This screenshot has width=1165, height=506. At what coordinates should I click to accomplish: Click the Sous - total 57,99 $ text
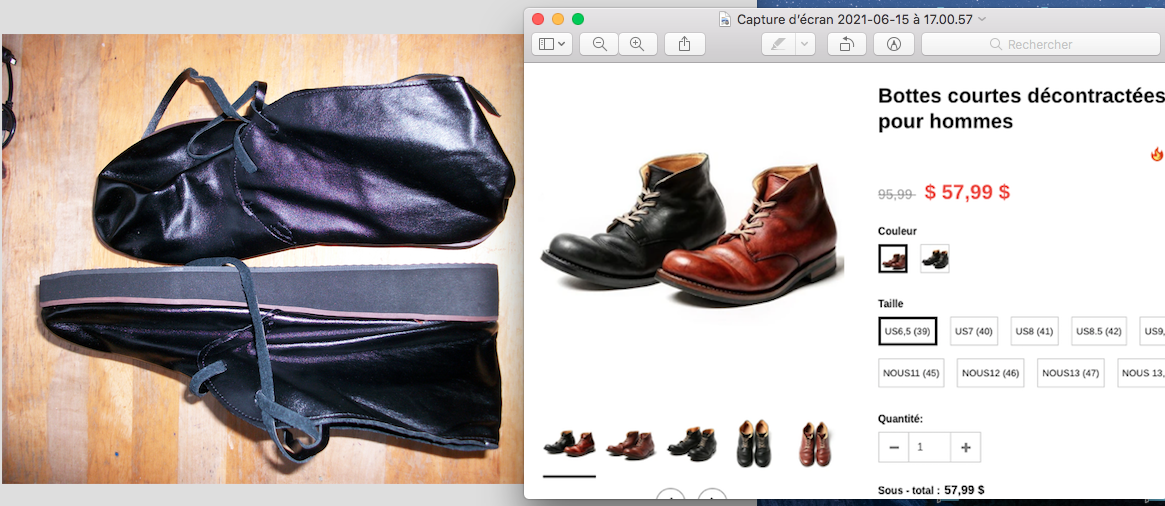(x=931, y=490)
